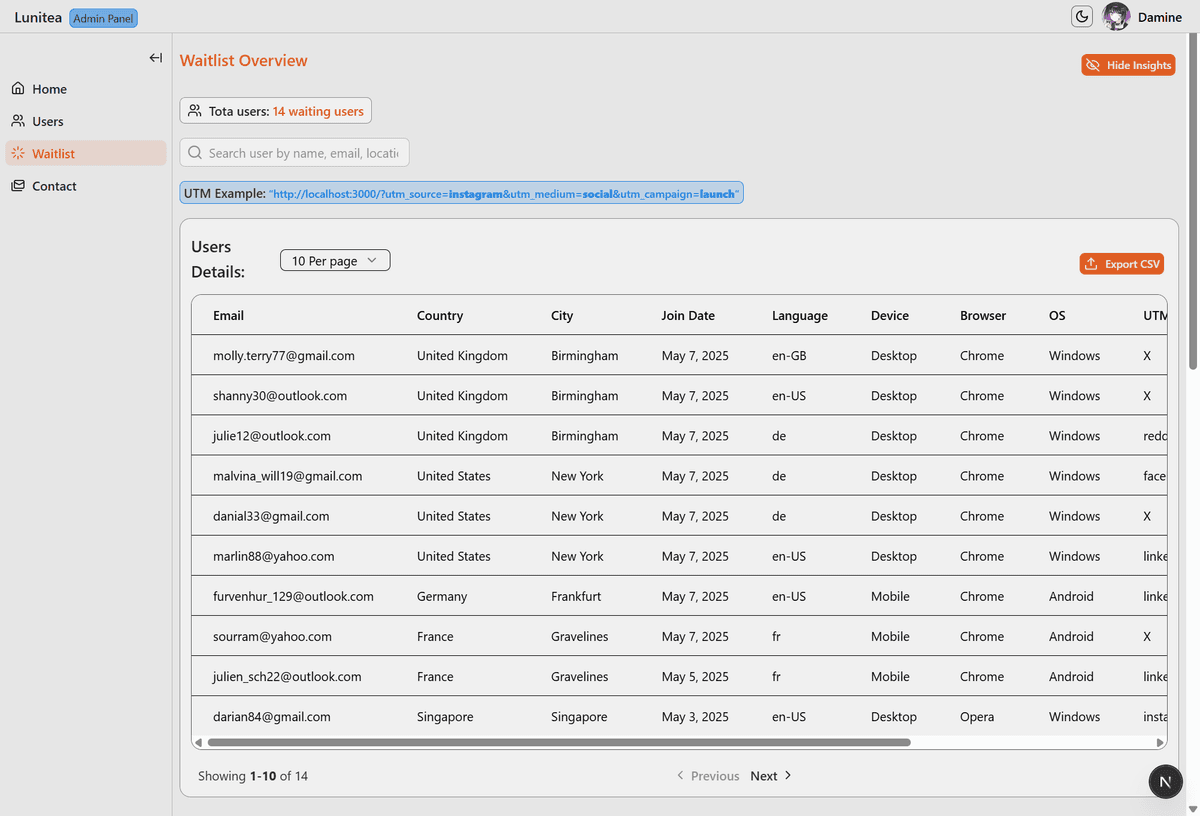Hide the insights panel
Image resolution: width=1200 pixels, height=816 pixels.
[1128, 65]
